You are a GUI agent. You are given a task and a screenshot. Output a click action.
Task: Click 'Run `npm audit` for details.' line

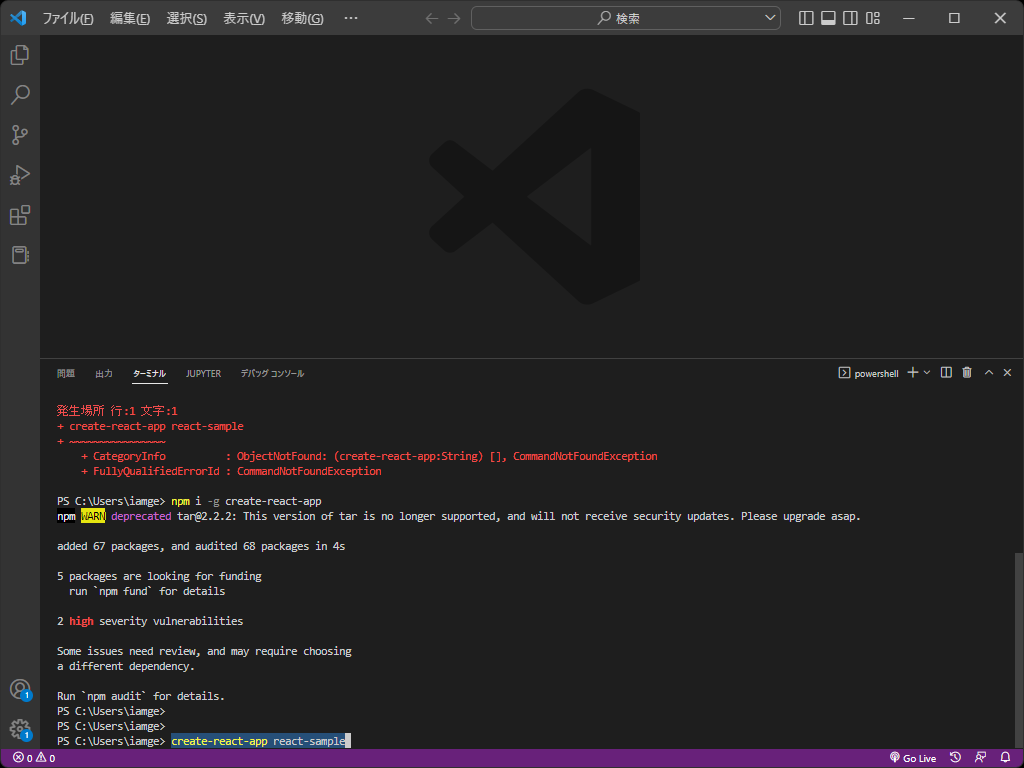[x=141, y=696]
